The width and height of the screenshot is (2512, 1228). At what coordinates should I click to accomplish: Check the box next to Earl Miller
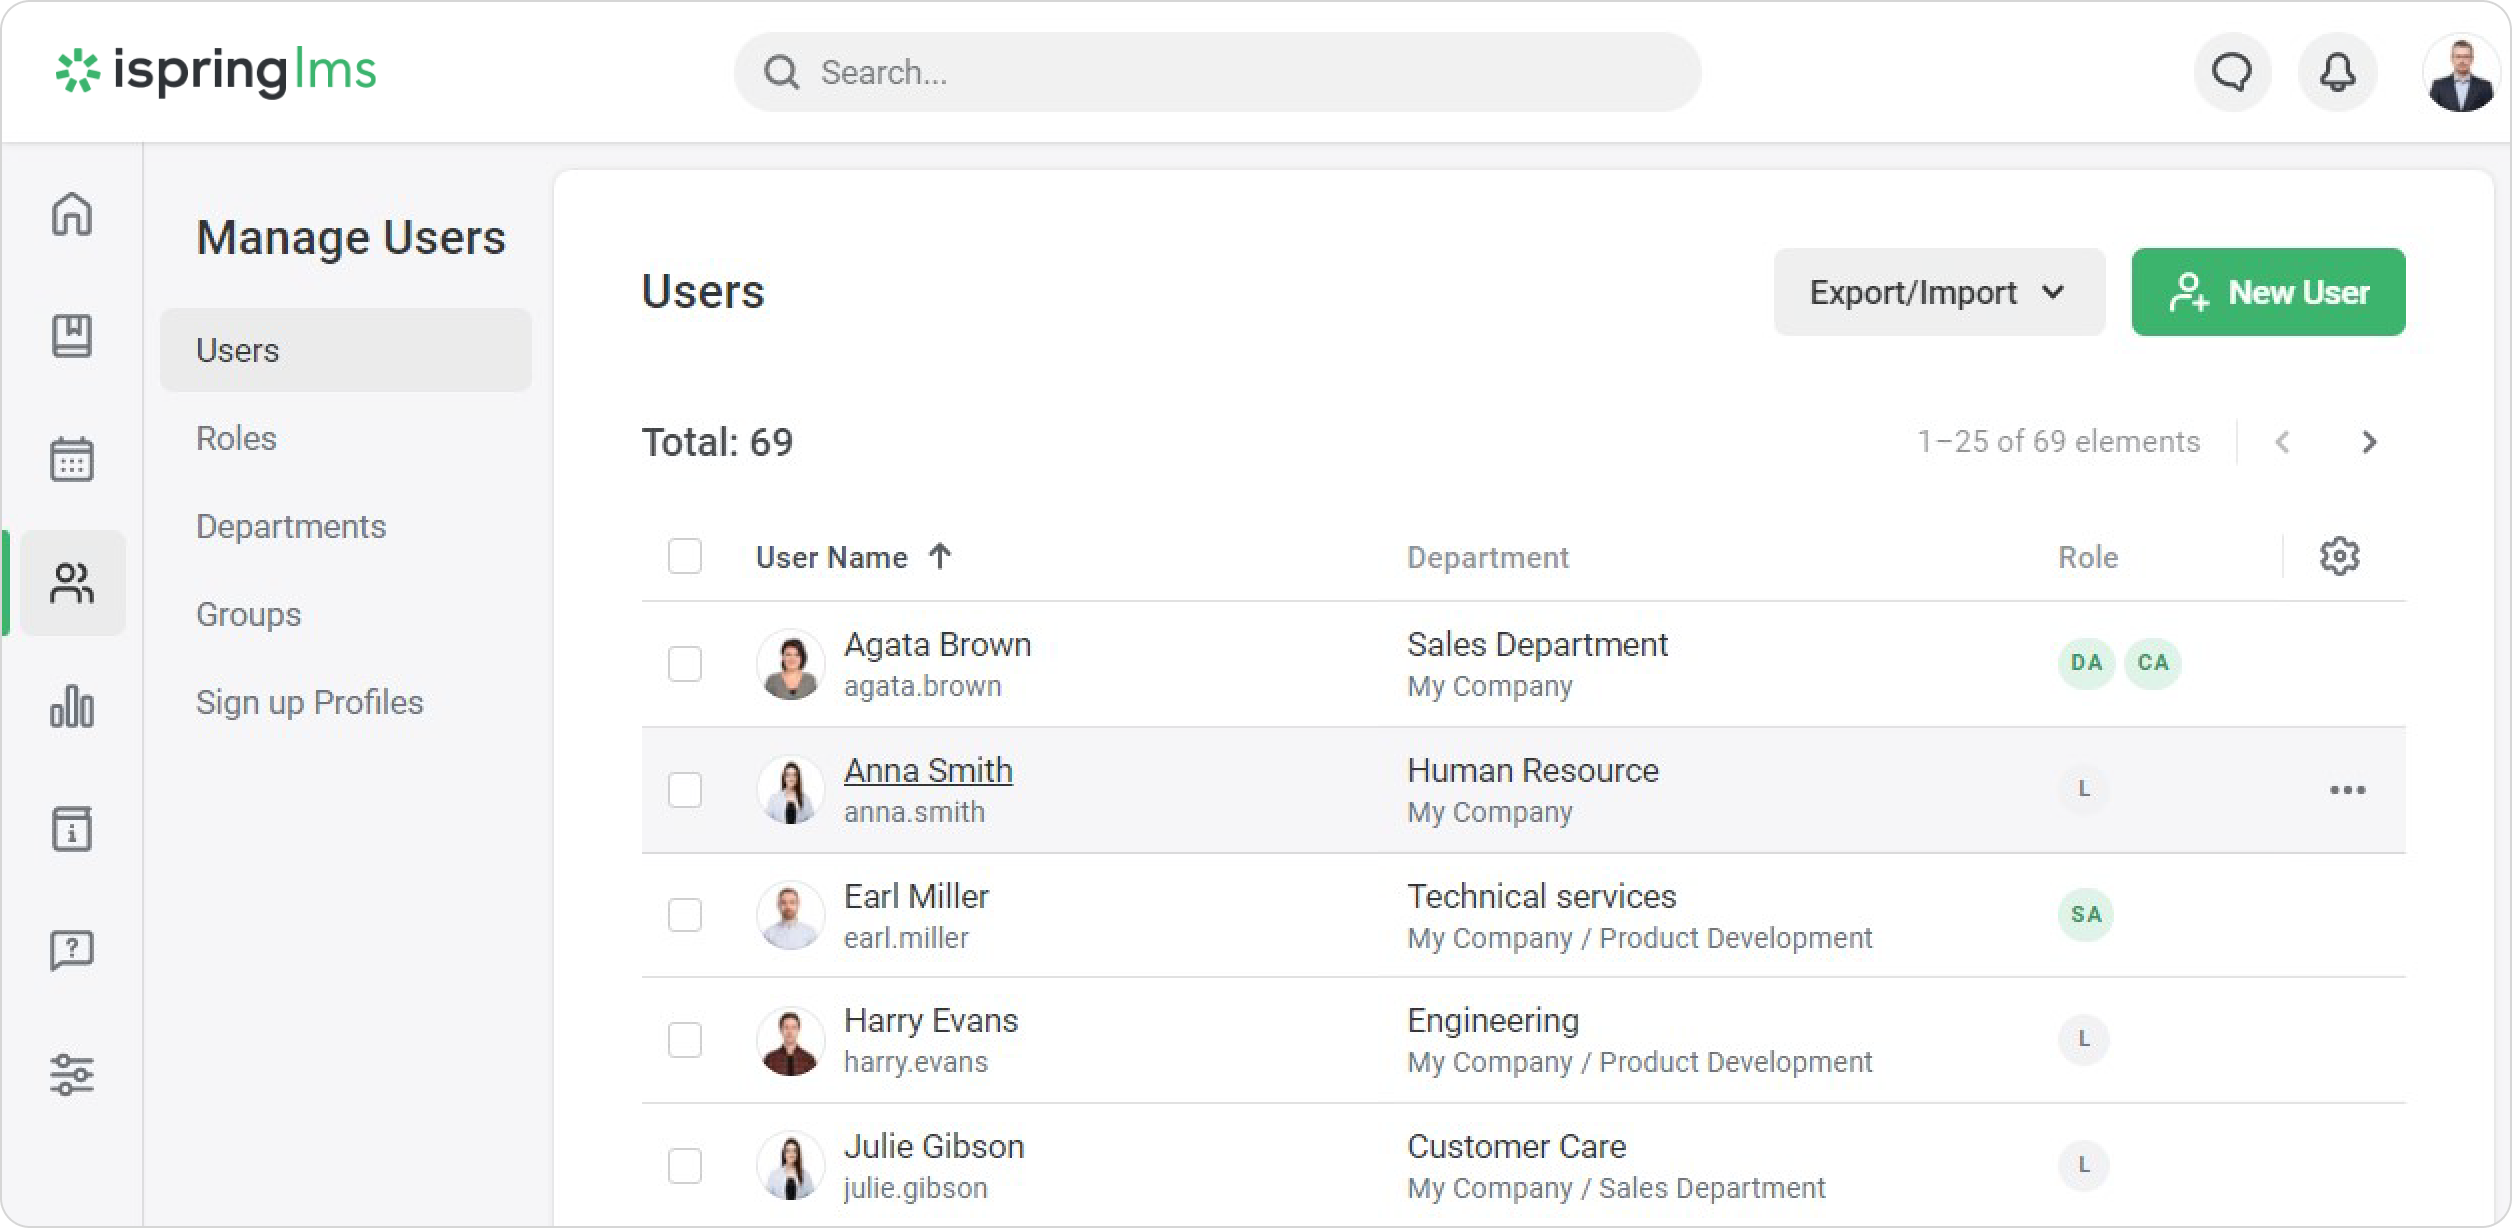coord(685,915)
